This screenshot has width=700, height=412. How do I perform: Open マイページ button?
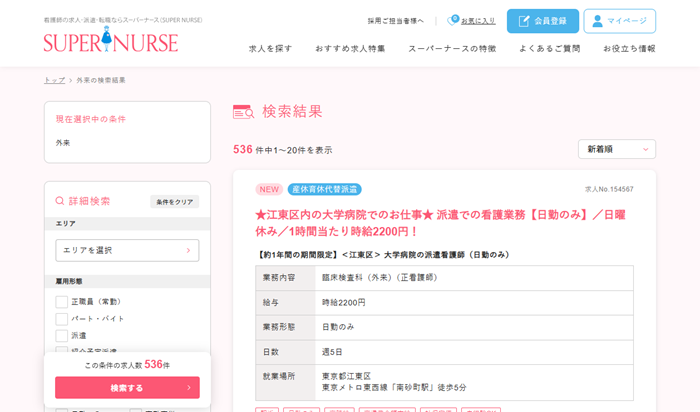(x=620, y=21)
